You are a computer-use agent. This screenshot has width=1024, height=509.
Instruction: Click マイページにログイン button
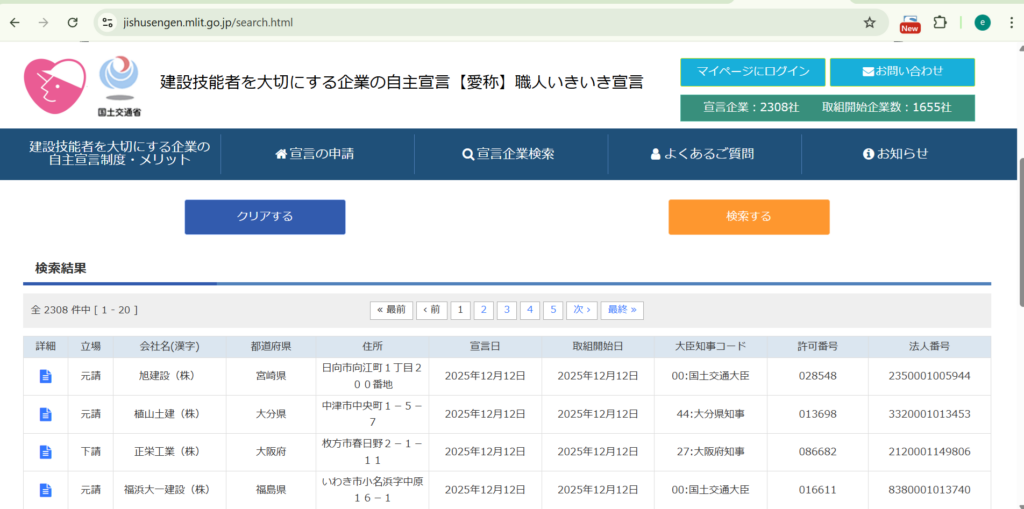coord(752,72)
